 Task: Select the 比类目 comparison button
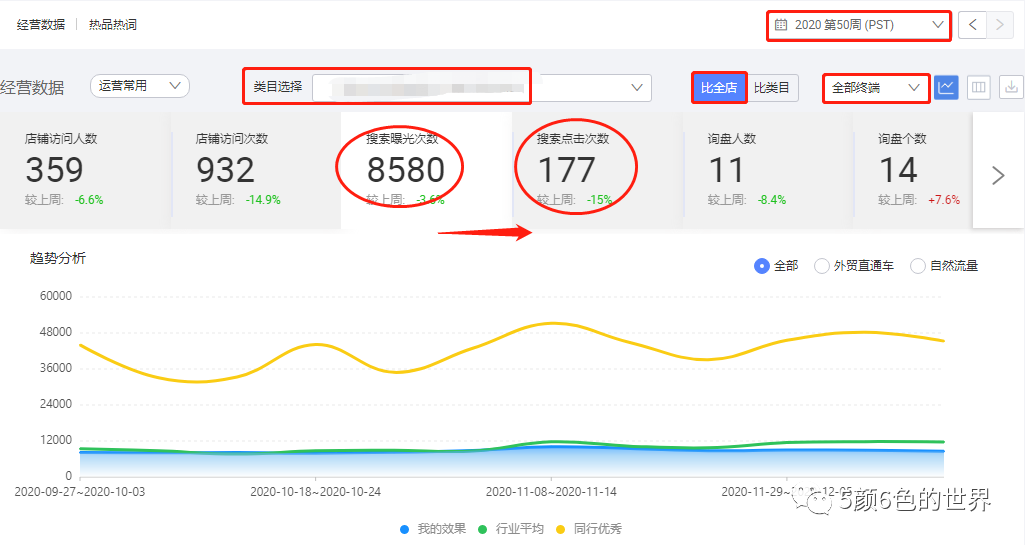point(772,88)
